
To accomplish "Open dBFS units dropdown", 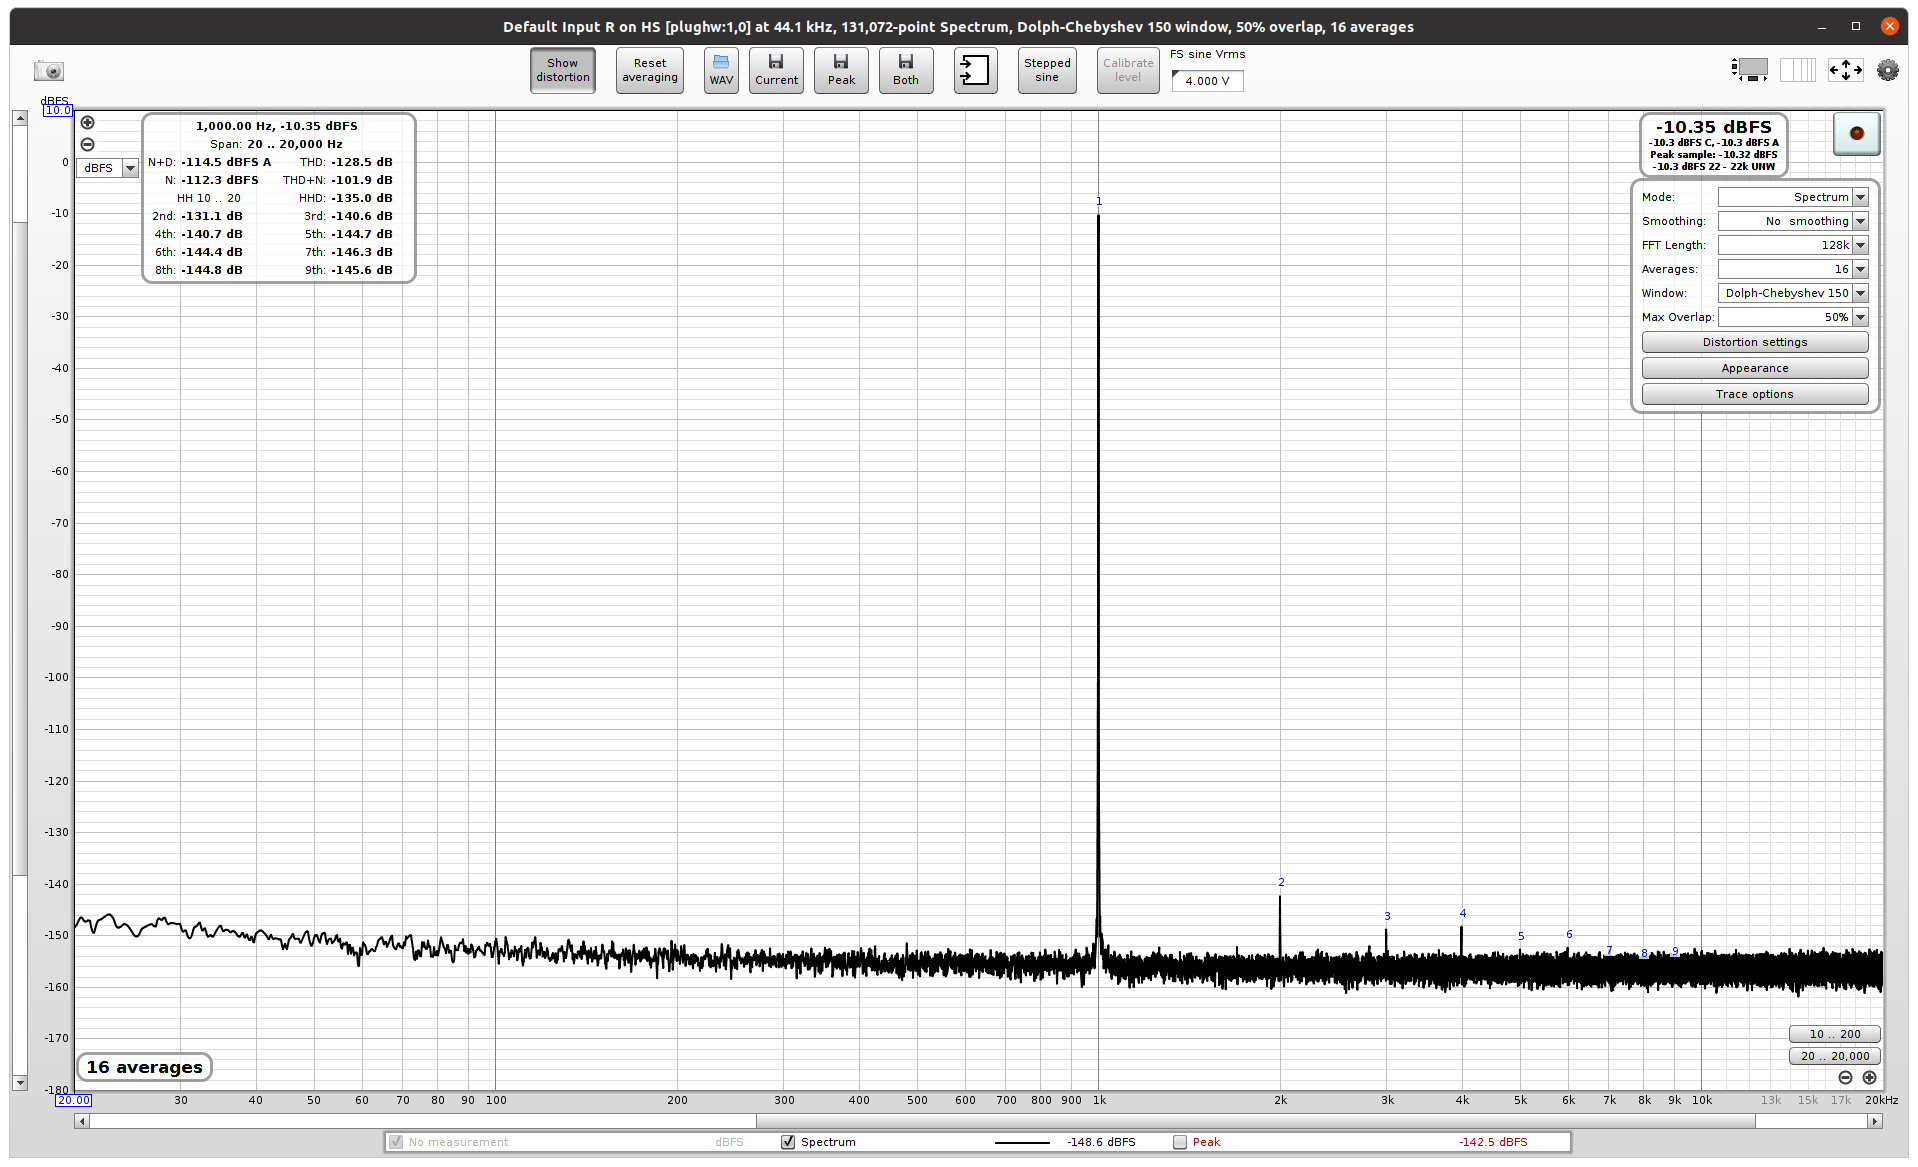I will [108, 168].
